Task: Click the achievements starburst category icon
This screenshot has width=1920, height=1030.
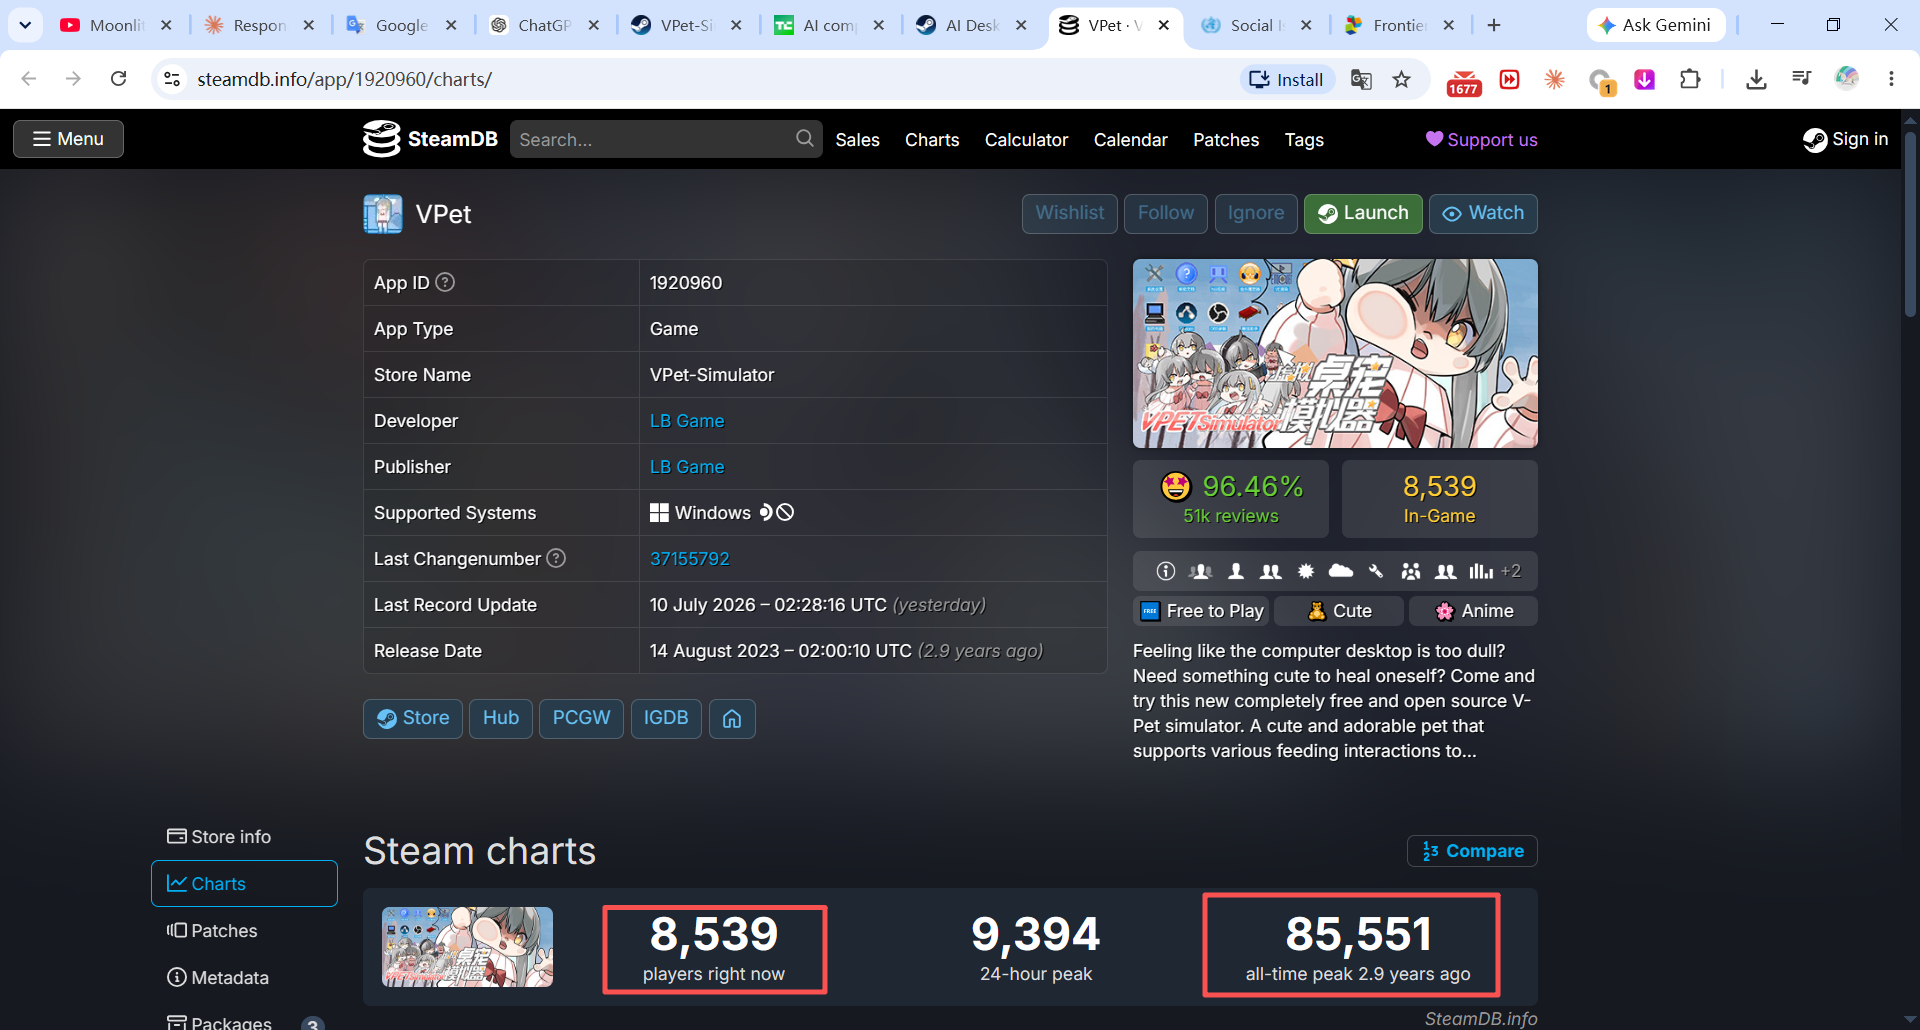Action: tap(1306, 571)
